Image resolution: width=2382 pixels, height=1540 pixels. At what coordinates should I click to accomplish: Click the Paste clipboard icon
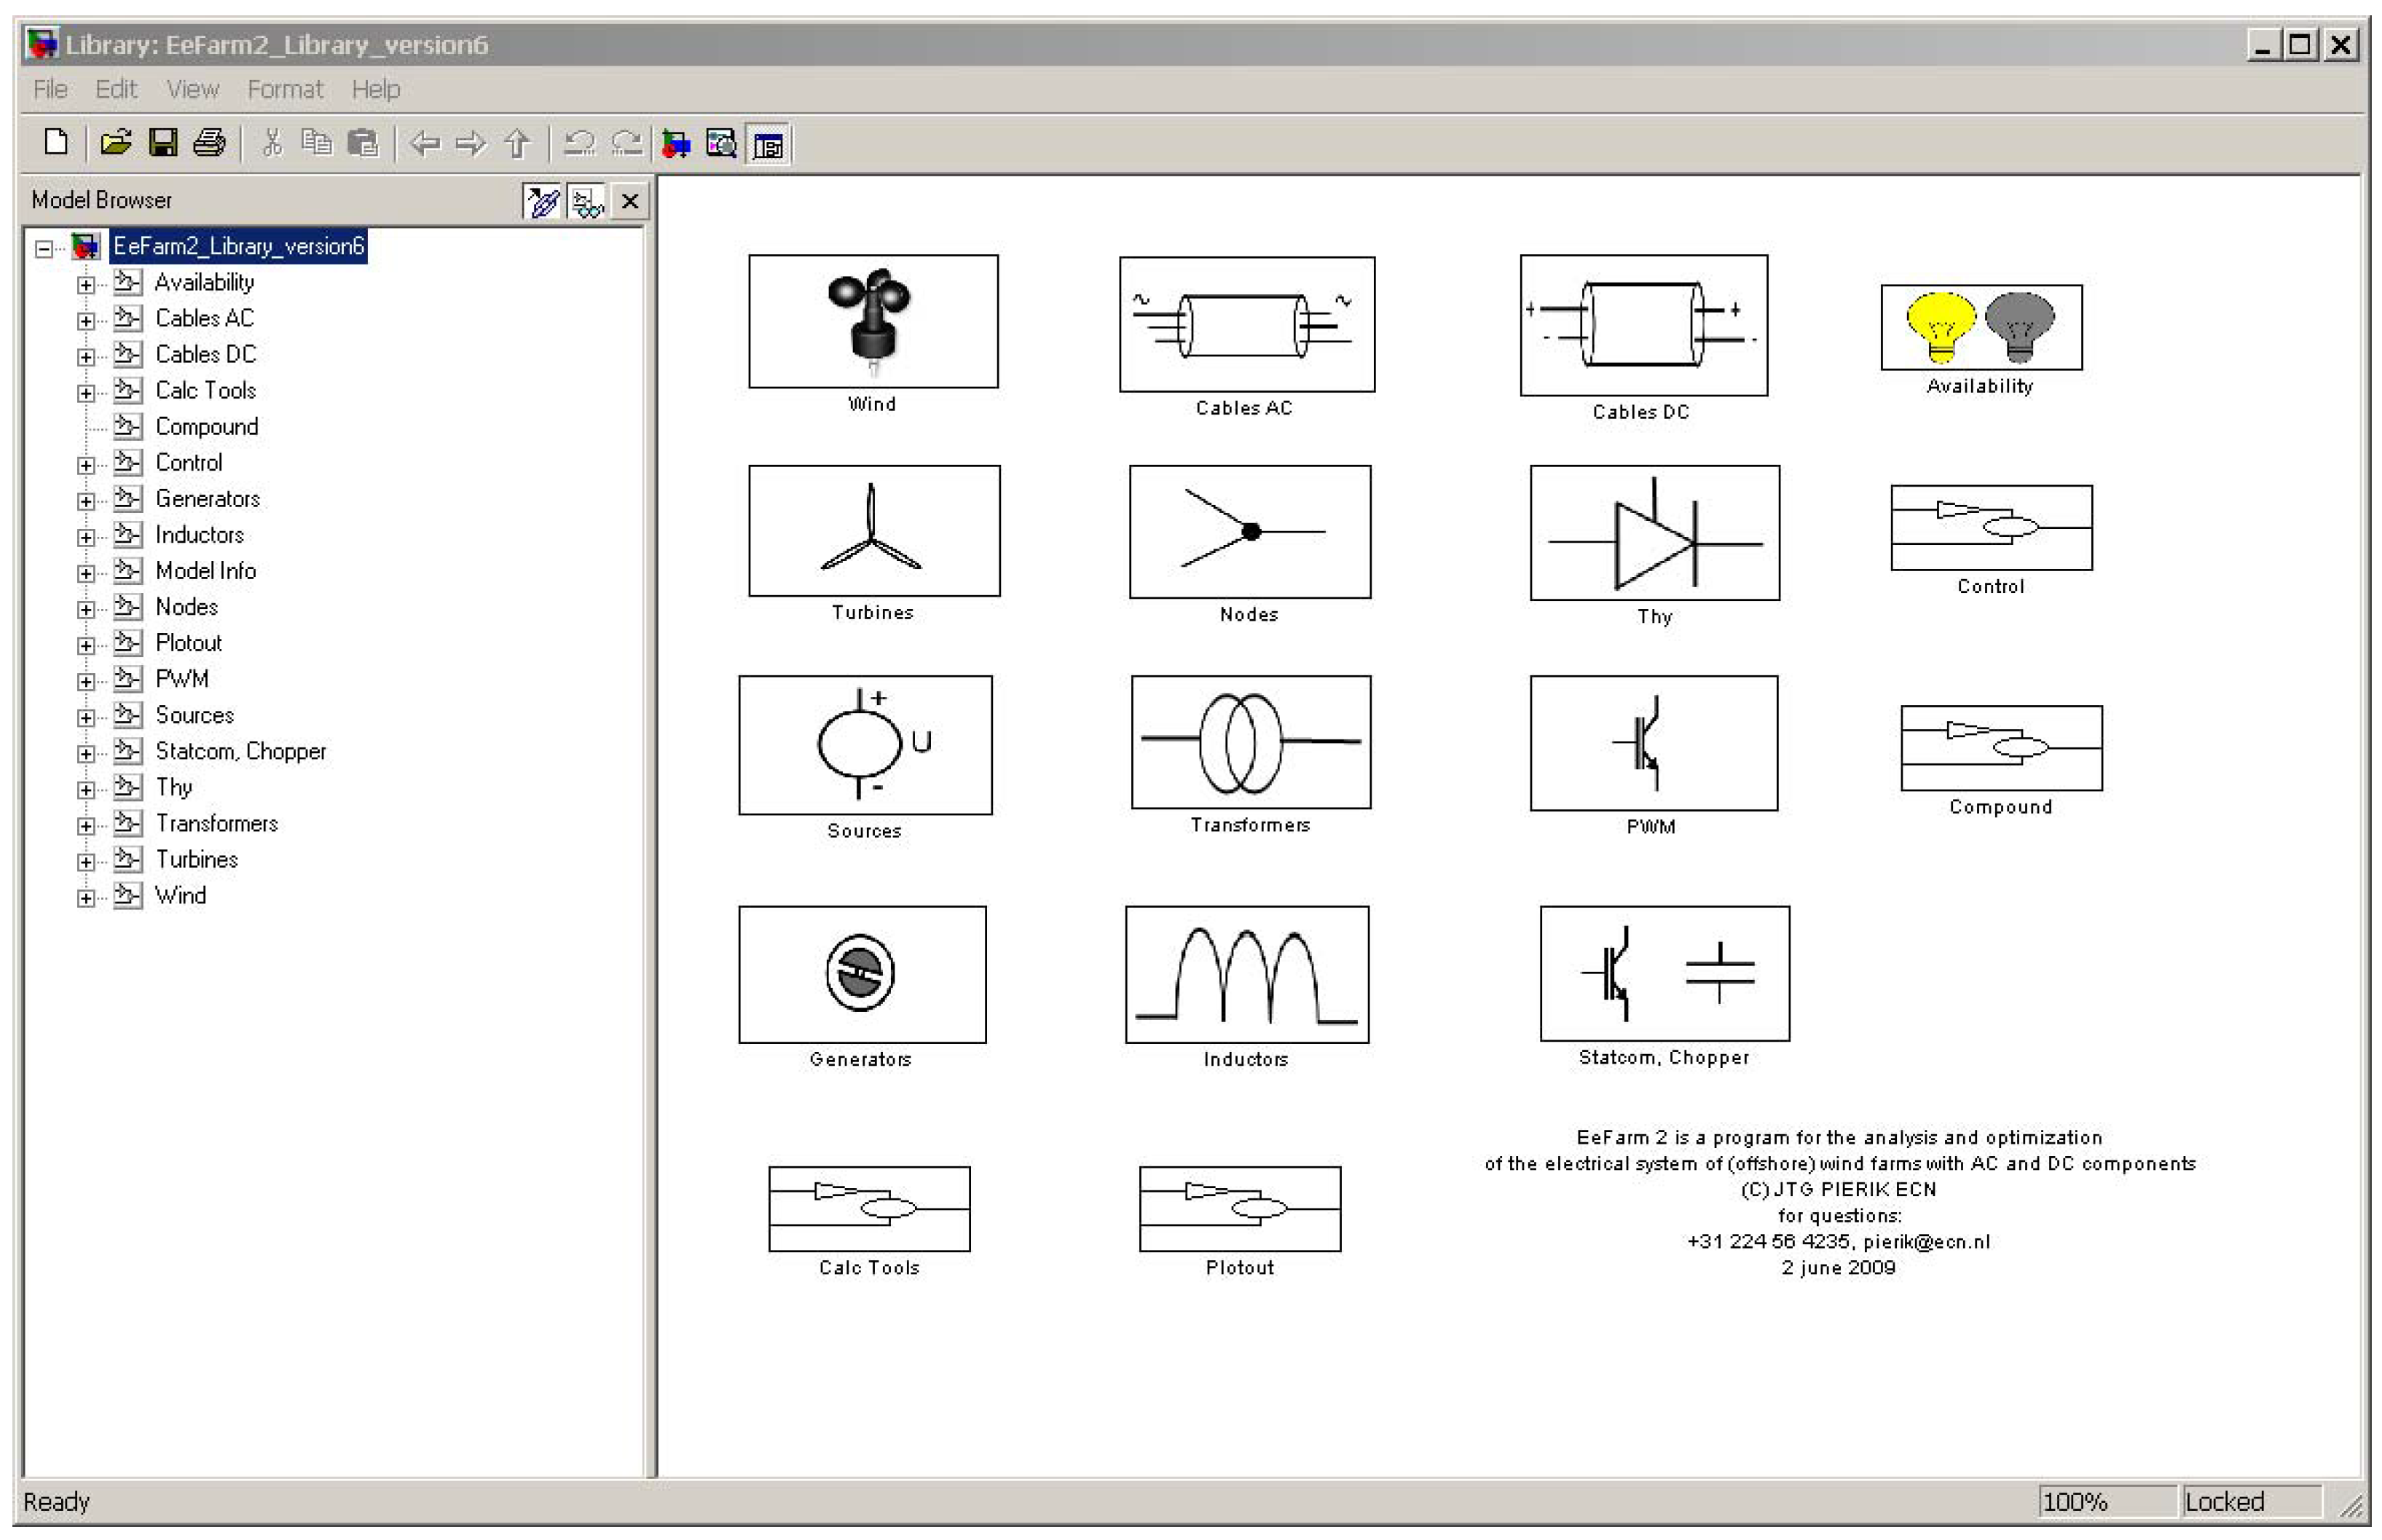(362, 144)
